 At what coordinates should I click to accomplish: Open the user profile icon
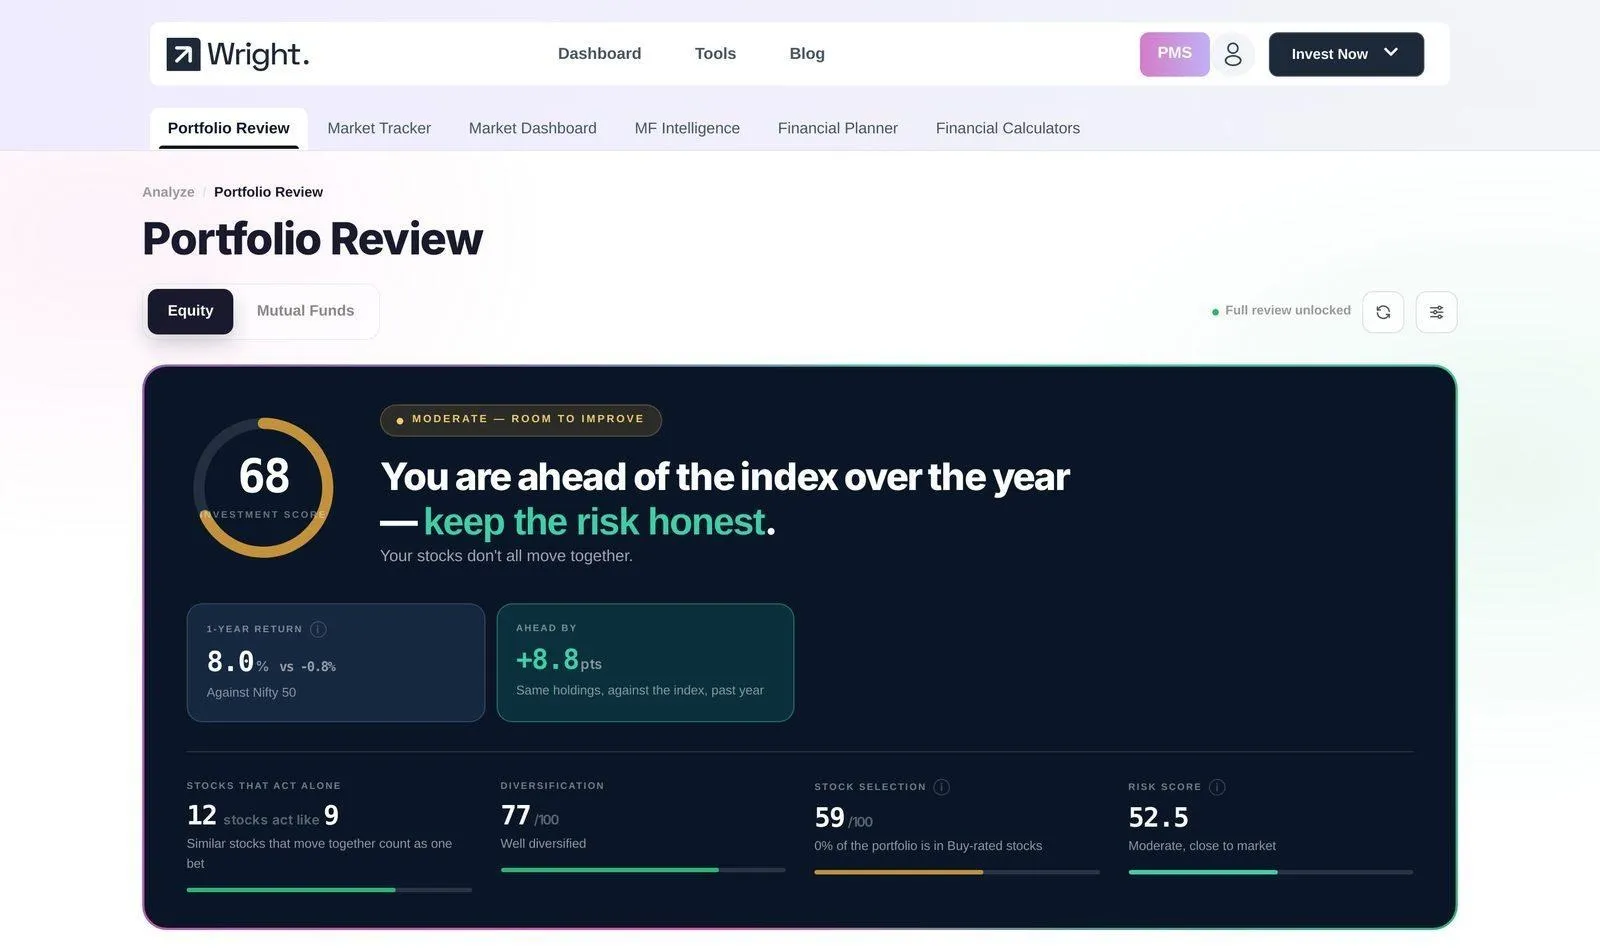coord(1233,54)
